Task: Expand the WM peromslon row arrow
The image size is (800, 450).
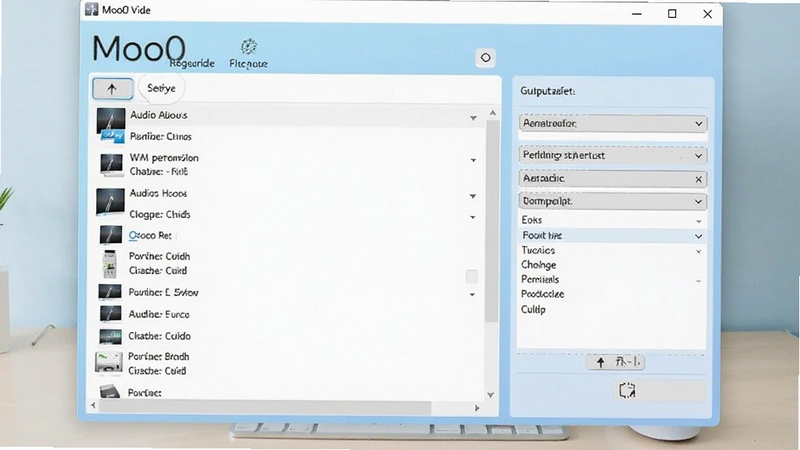Action: pos(473,160)
